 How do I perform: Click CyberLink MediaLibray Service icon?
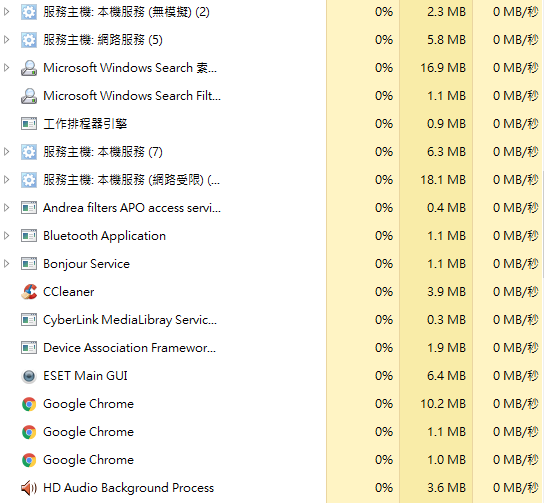tap(29, 320)
